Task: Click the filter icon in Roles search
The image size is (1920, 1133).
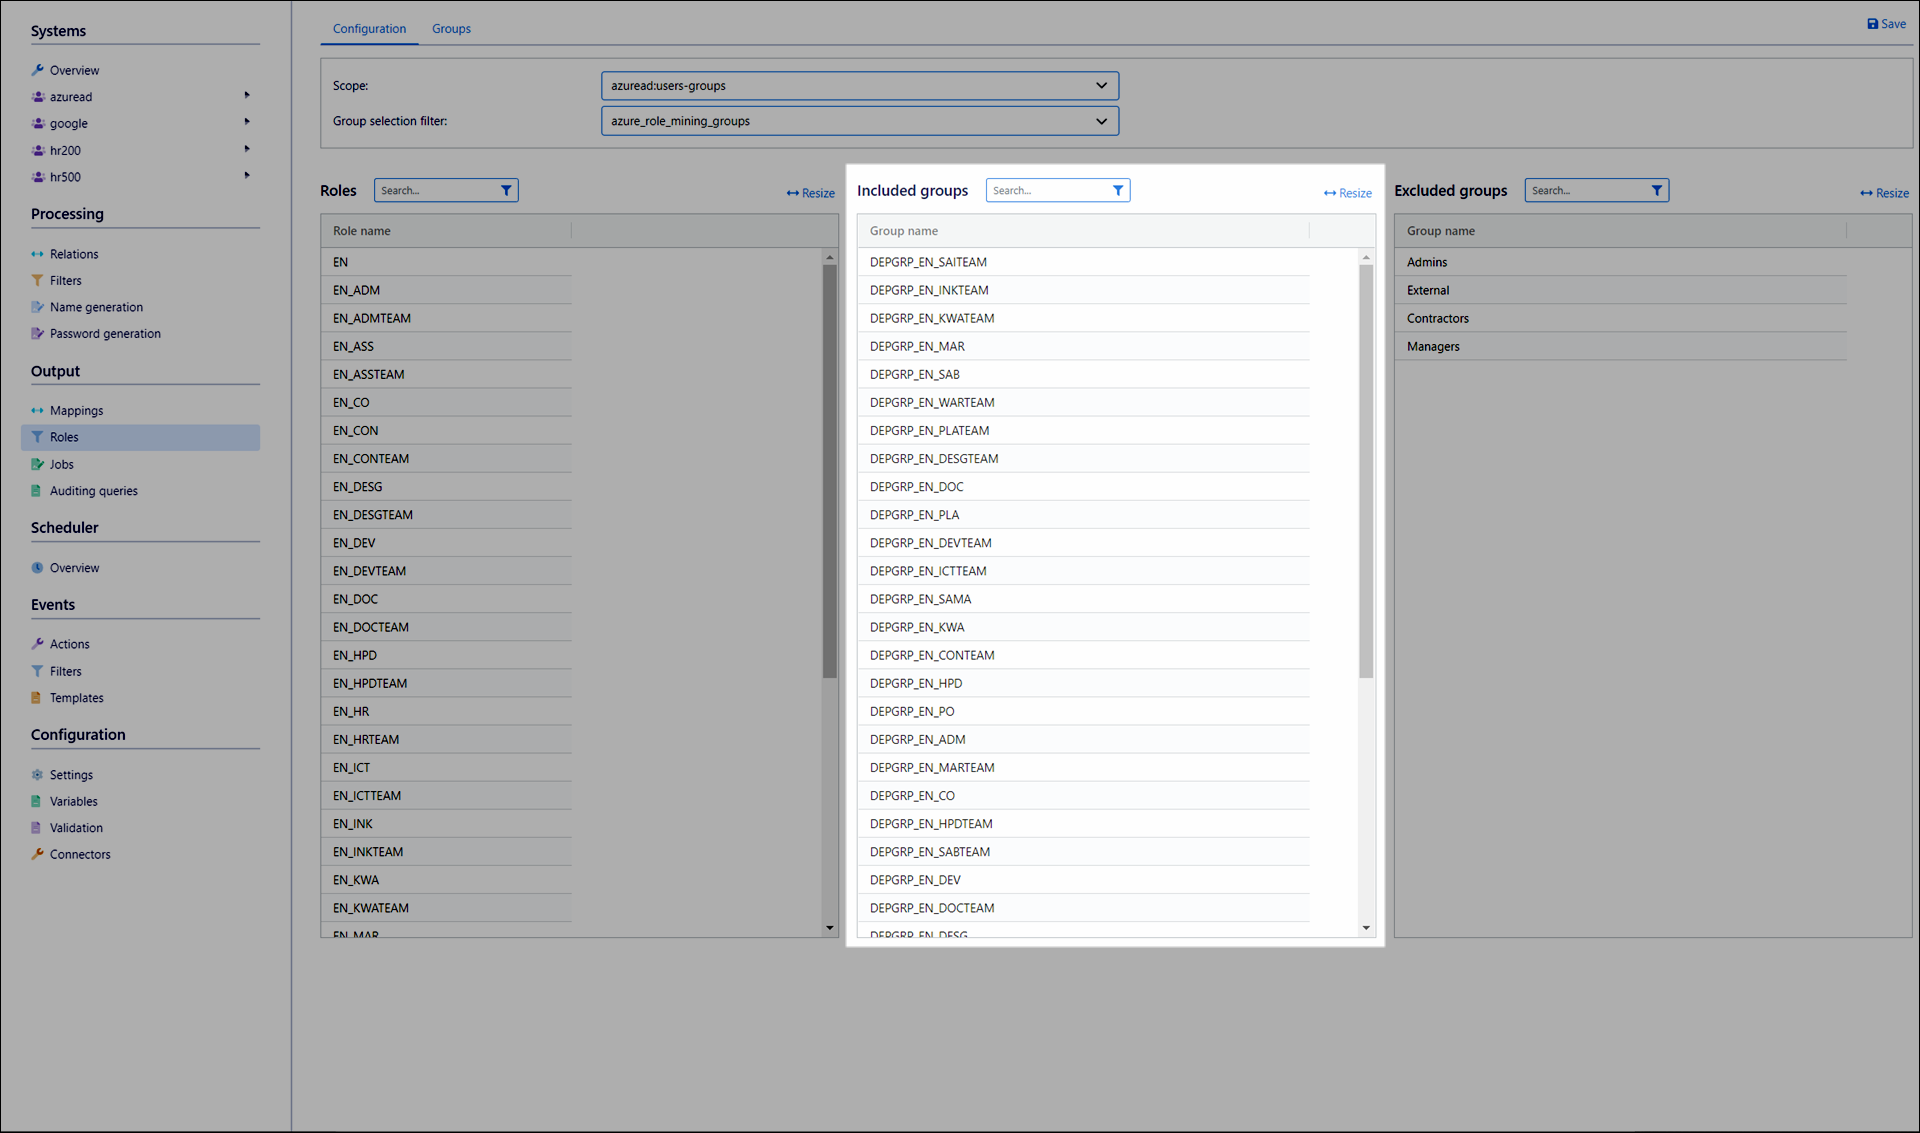Action: point(506,190)
